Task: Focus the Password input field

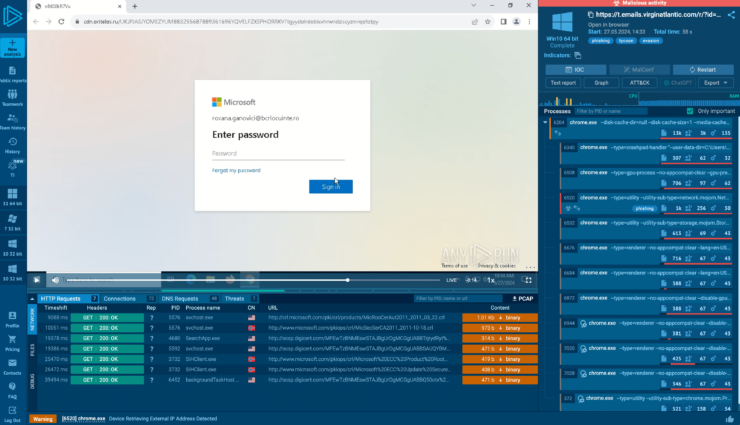Action: pos(278,154)
